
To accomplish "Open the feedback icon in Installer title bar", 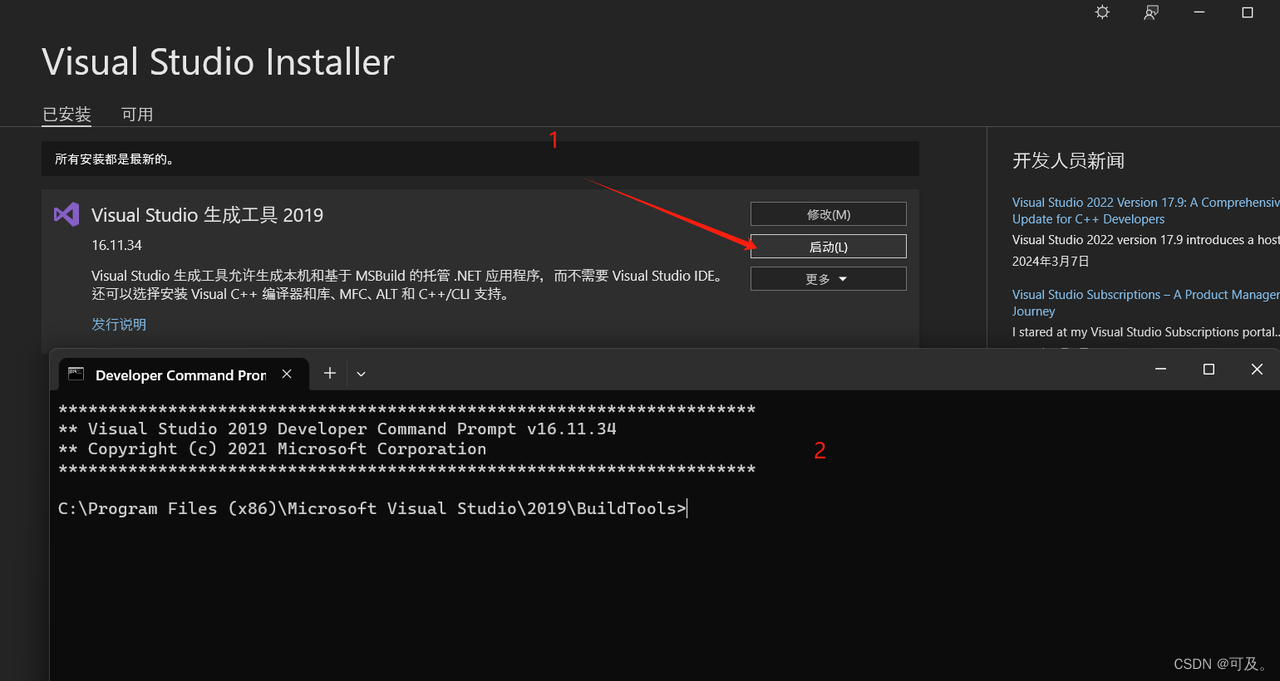I will tap(1151, 12).
